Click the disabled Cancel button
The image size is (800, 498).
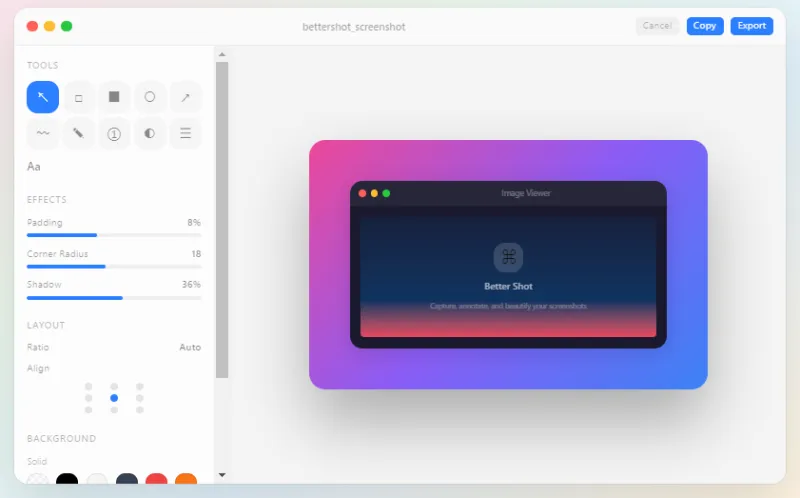click(x=657, y=26)
